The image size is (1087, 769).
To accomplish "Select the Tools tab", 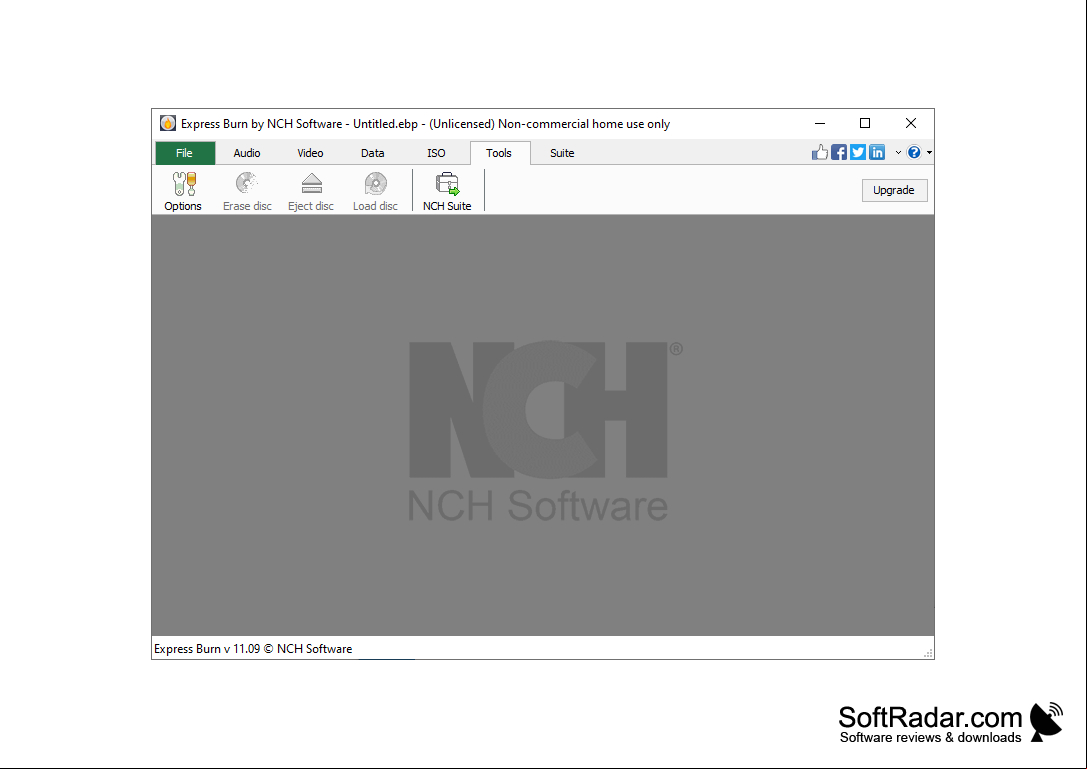I will click(499, 153).
